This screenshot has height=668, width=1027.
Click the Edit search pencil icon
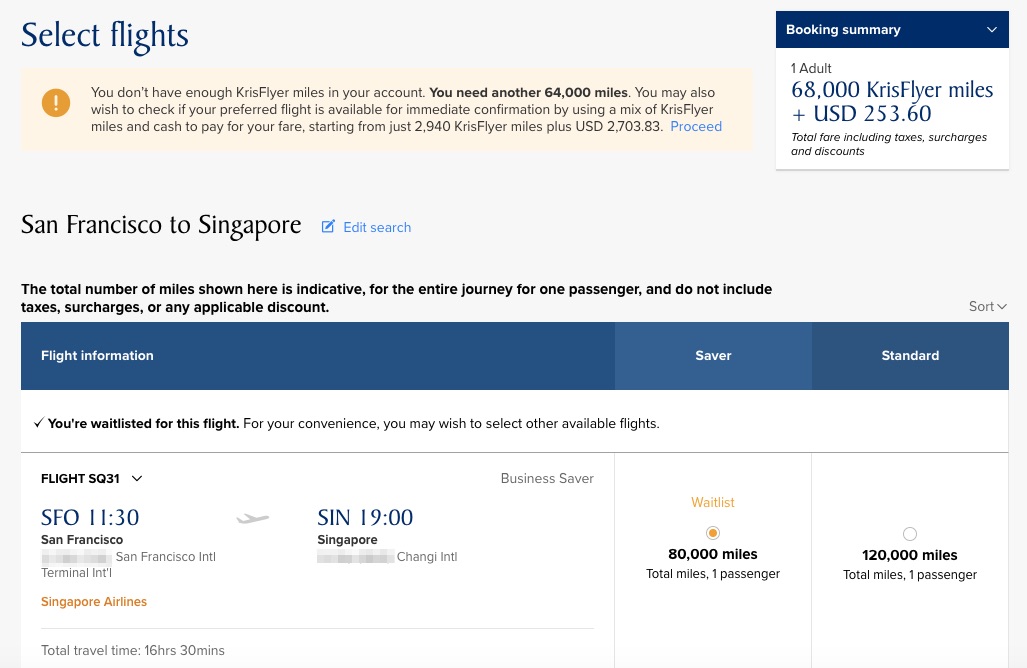(328, 227)
